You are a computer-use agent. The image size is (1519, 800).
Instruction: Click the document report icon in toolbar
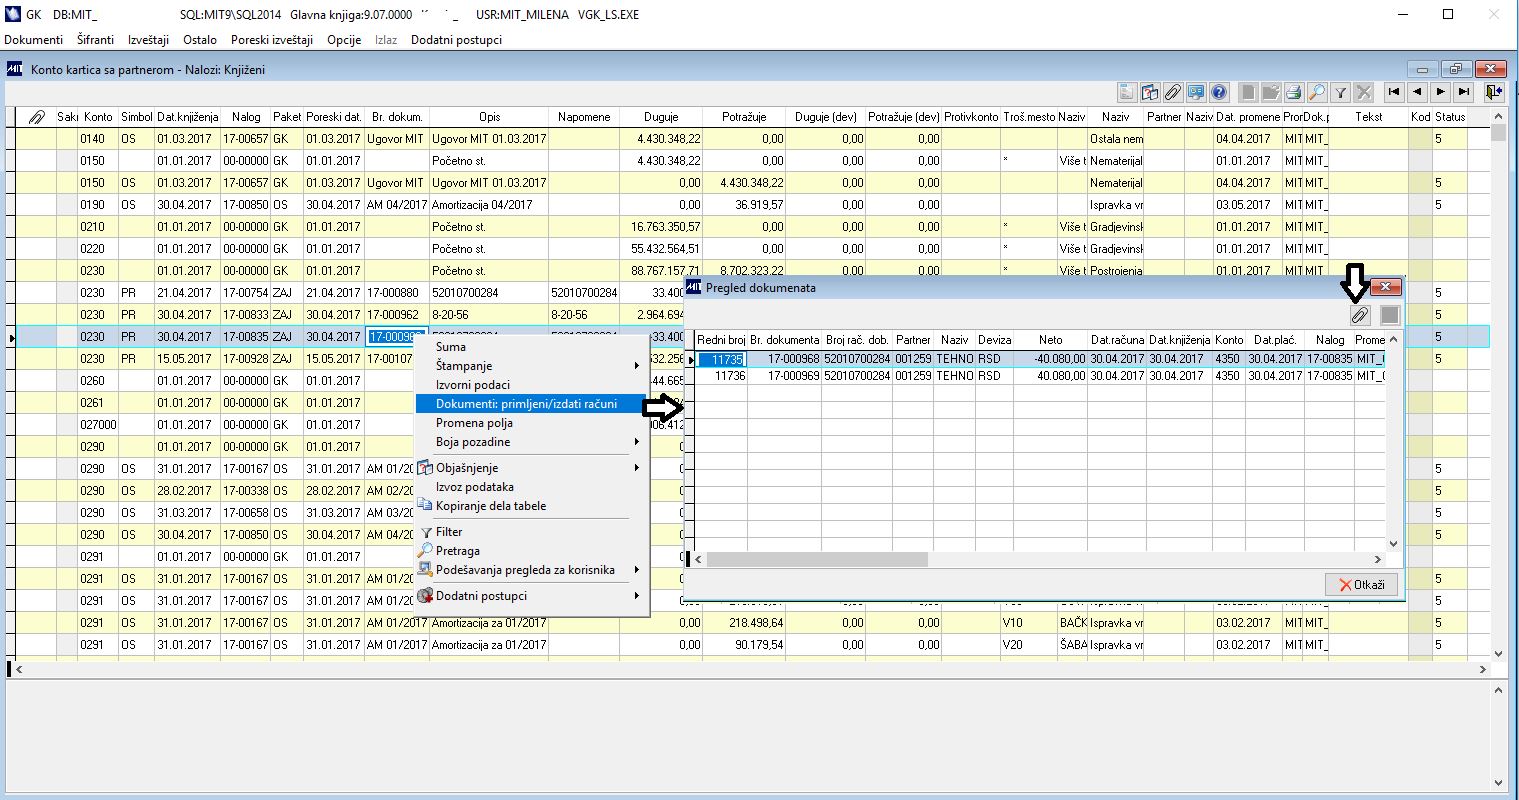tap(1127, 92)
